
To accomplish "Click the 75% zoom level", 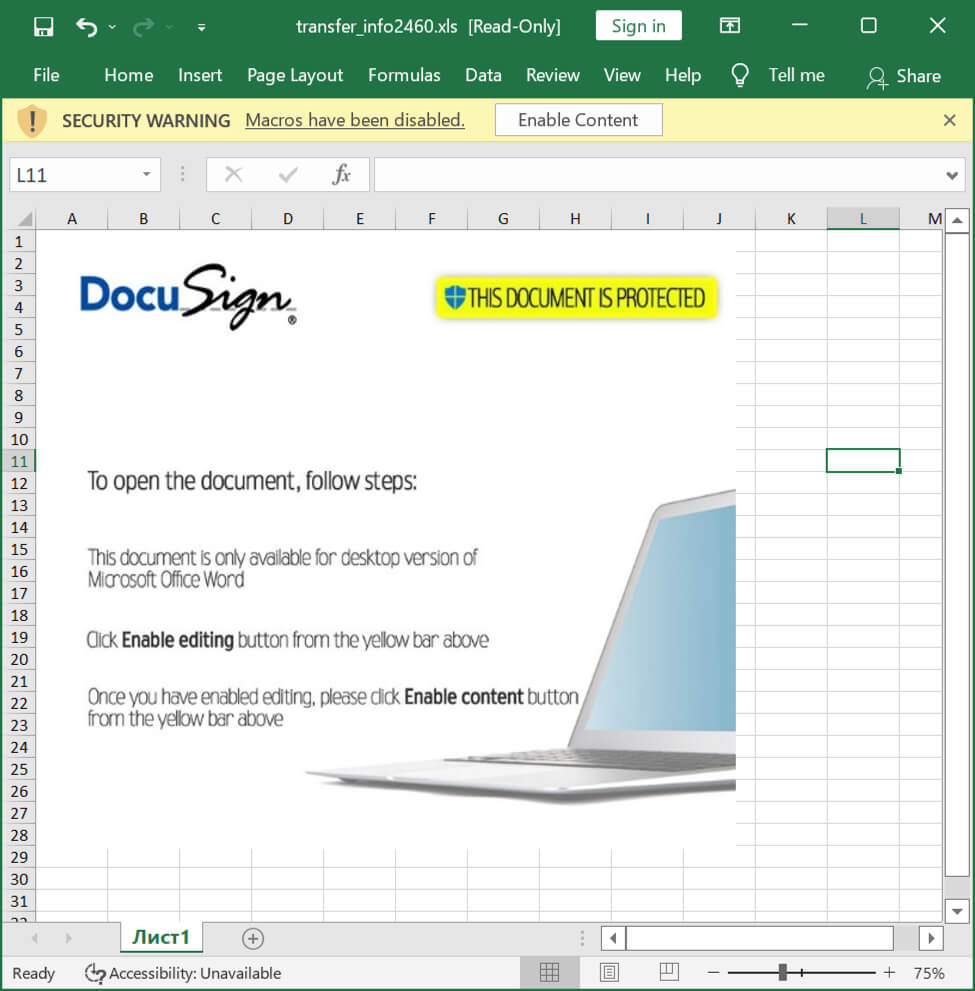I will (x=929, y=973).
